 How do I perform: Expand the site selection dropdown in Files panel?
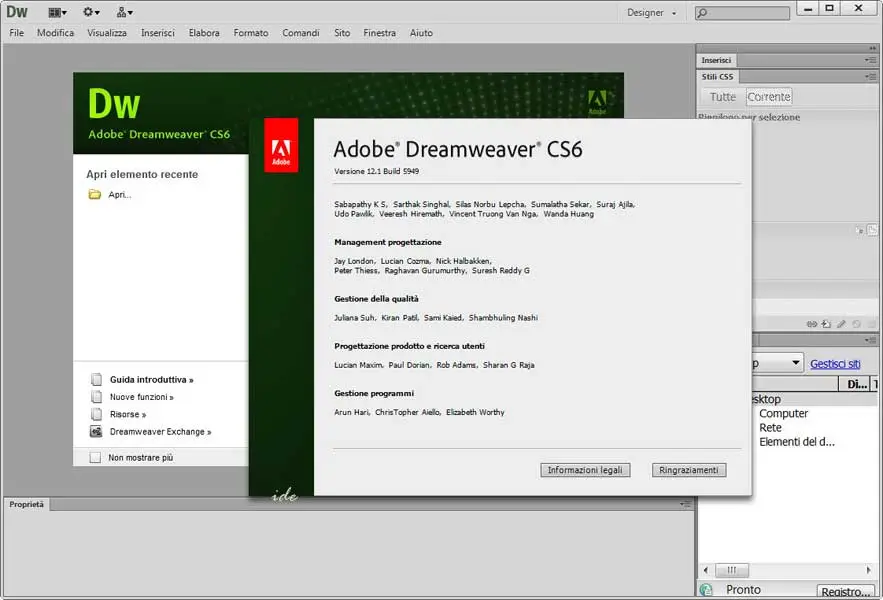795,363
